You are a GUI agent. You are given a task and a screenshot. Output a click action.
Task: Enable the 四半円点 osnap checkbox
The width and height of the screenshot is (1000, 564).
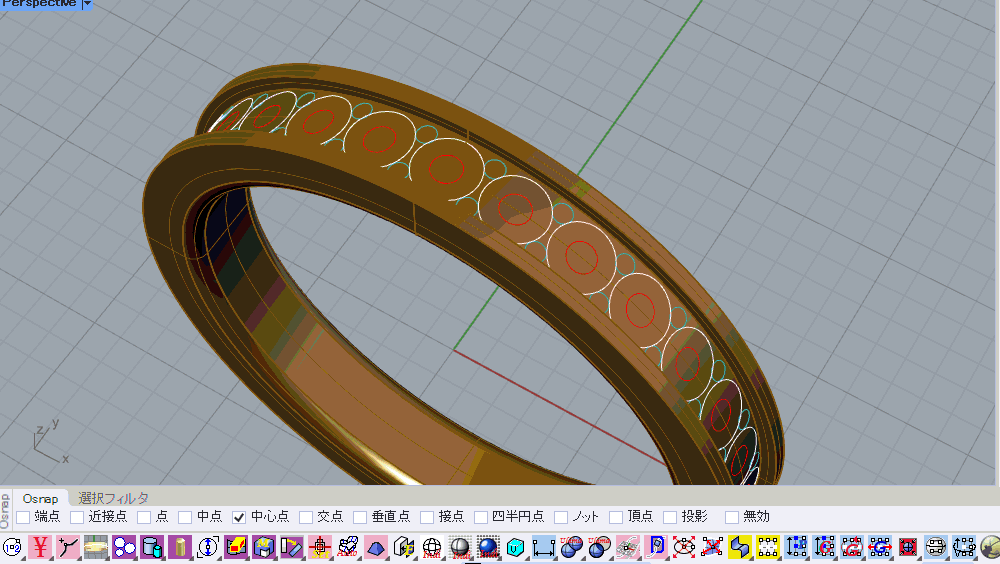[x=481, y=517]
